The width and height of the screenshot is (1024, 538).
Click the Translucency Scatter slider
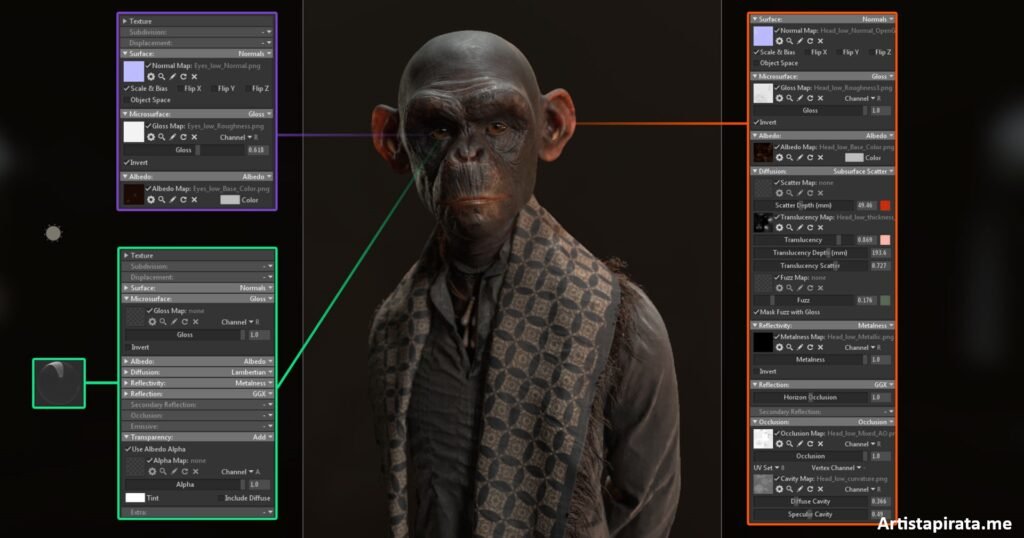tap(810, 266)
